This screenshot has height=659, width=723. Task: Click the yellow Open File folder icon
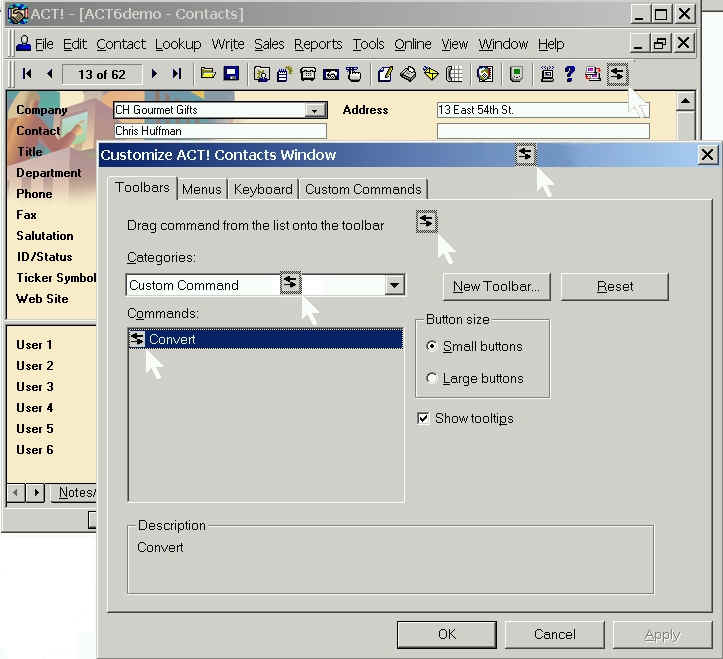[x=208, y=73]
